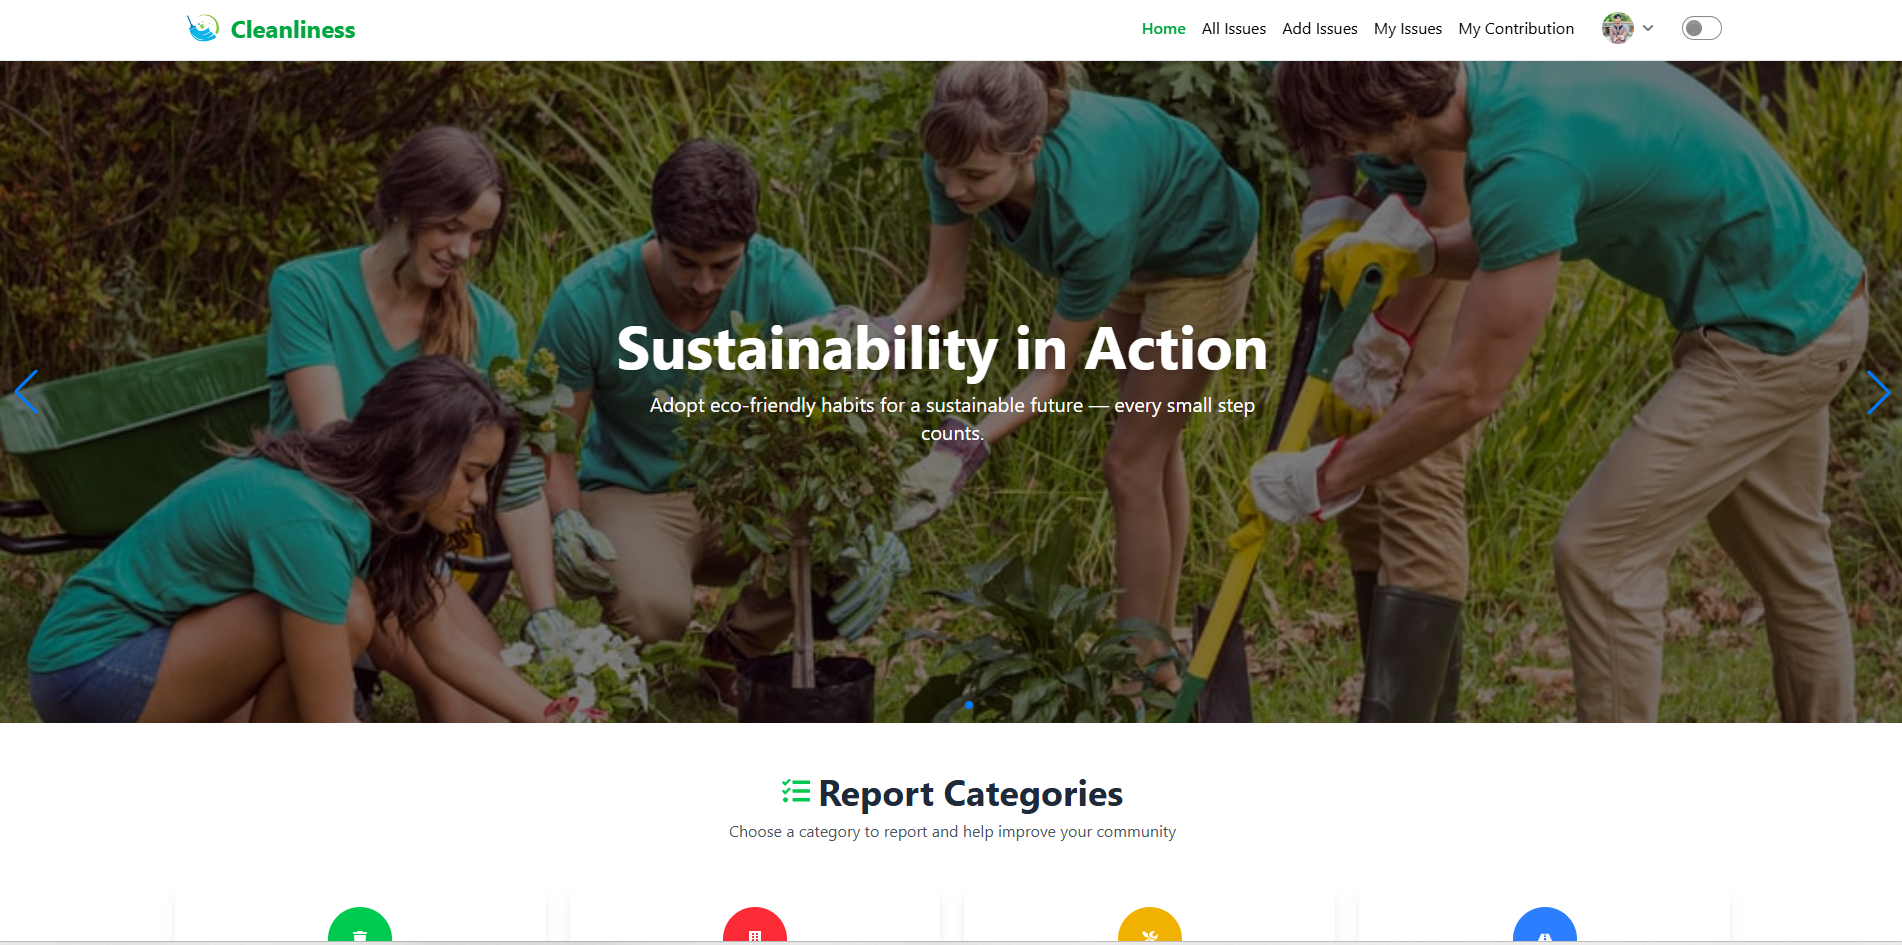
Task: Toggle the dark mode switch
Action: 1701,28
